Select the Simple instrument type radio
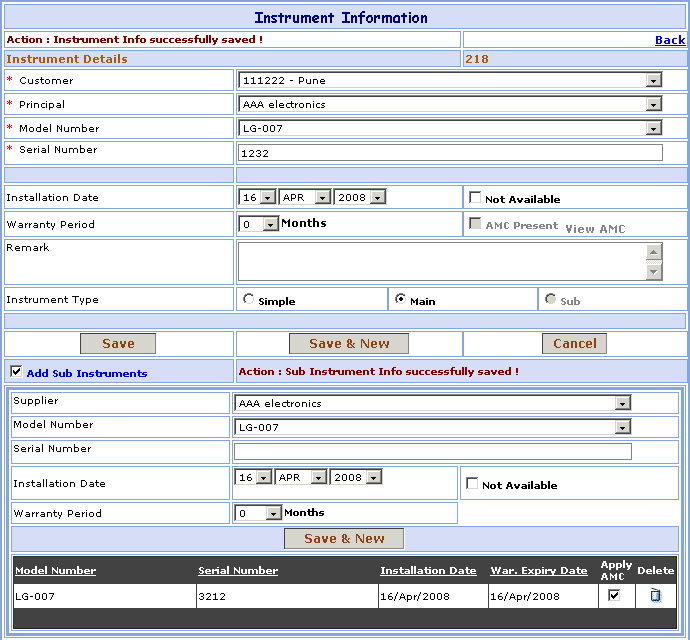The width and height of the screenshot is (690, 640). 249,299
